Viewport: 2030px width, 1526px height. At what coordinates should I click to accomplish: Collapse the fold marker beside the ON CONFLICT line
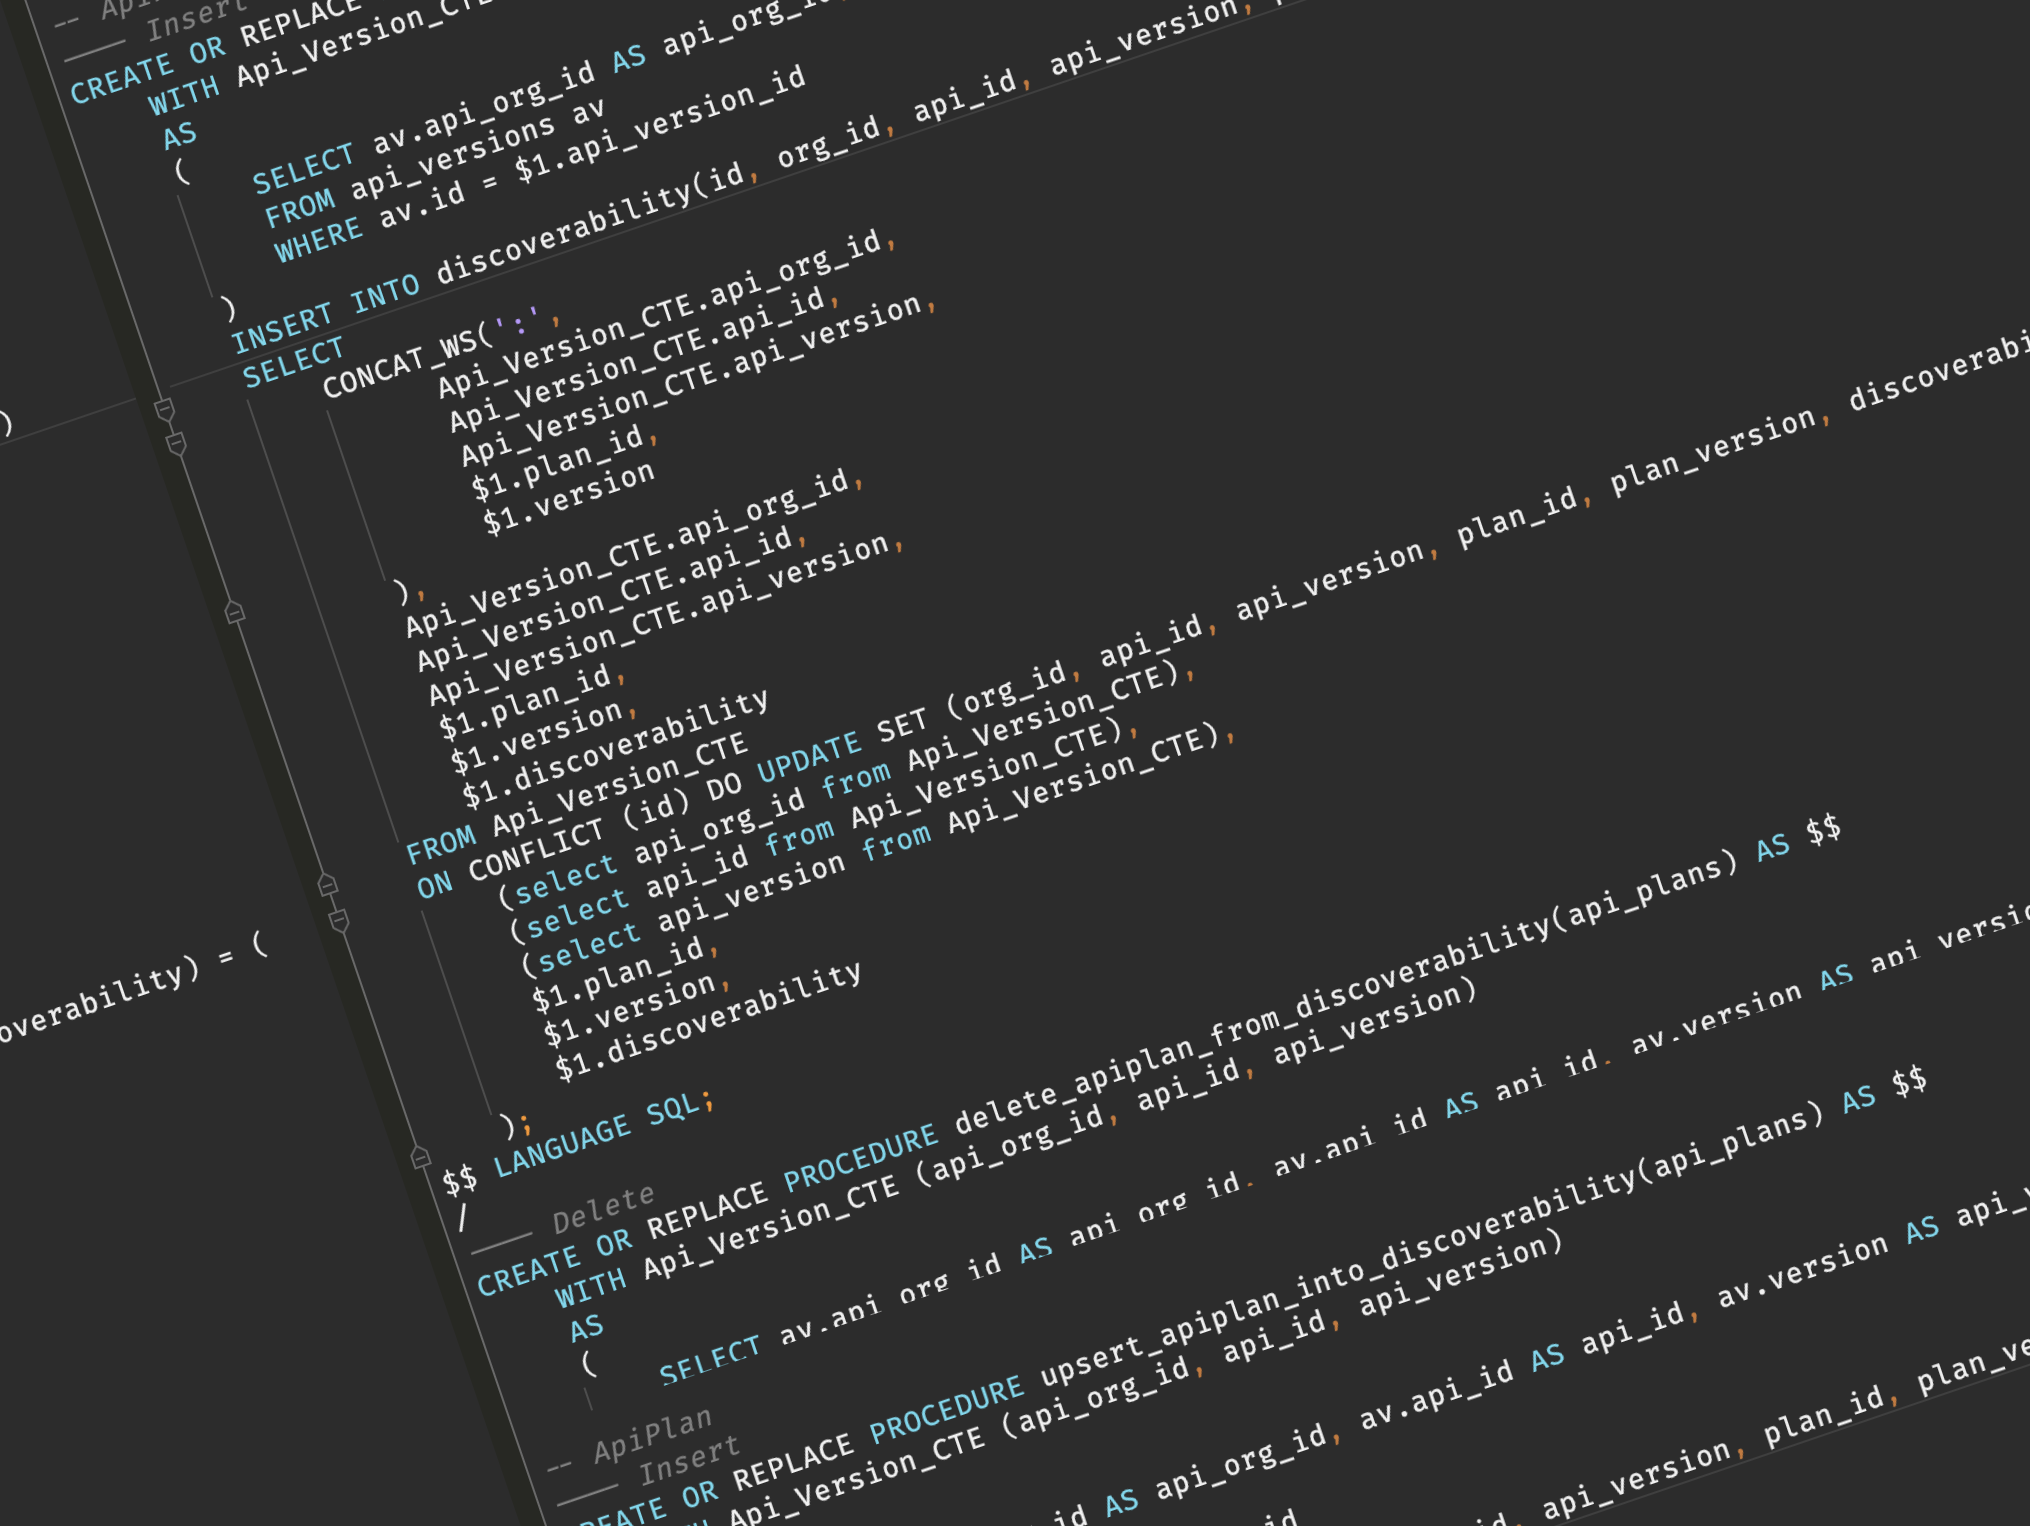[x=340, y=920]
